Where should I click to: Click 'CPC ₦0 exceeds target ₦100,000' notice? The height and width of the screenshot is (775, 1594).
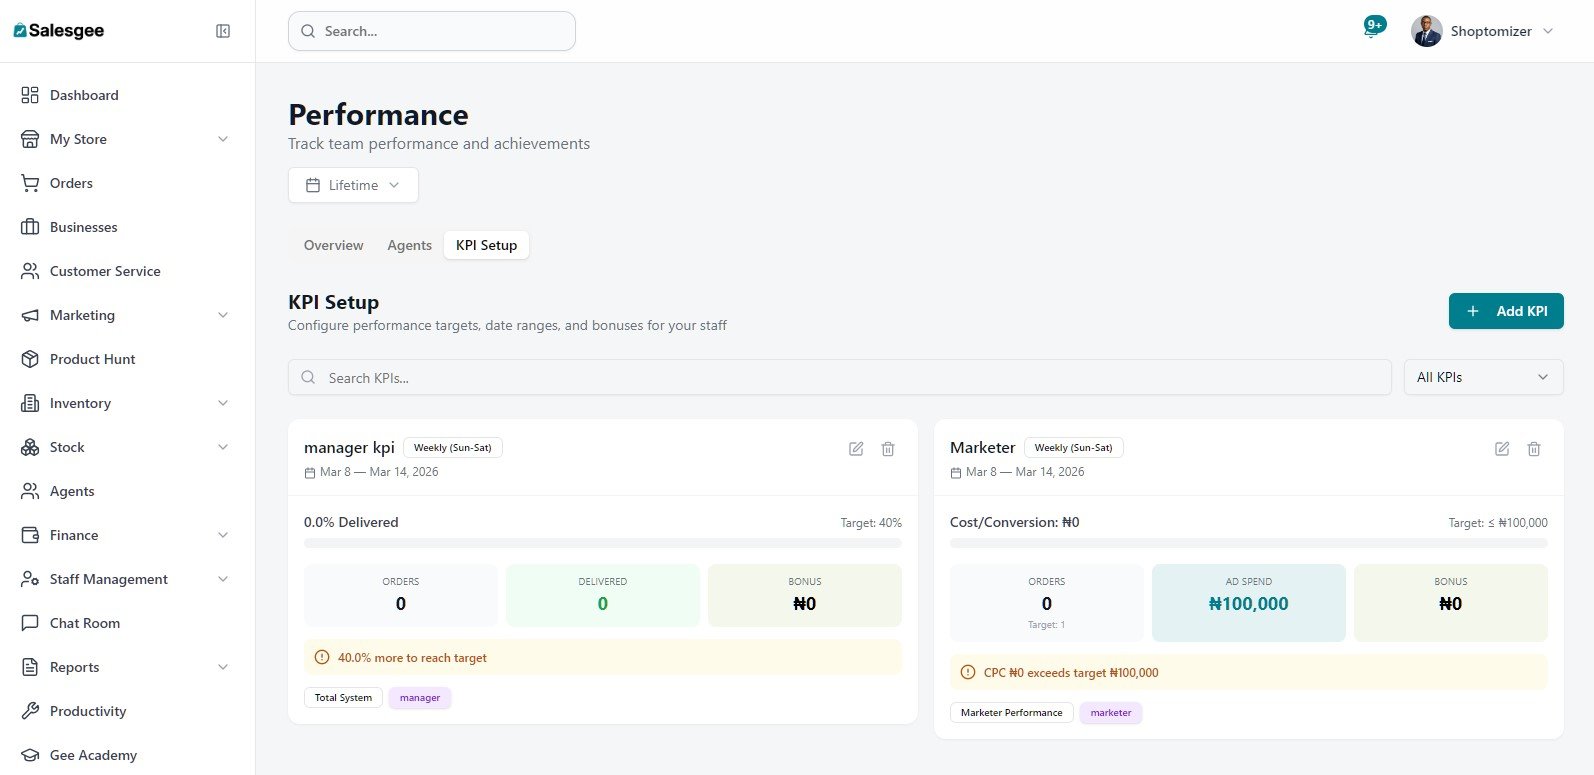(1249, 672)
